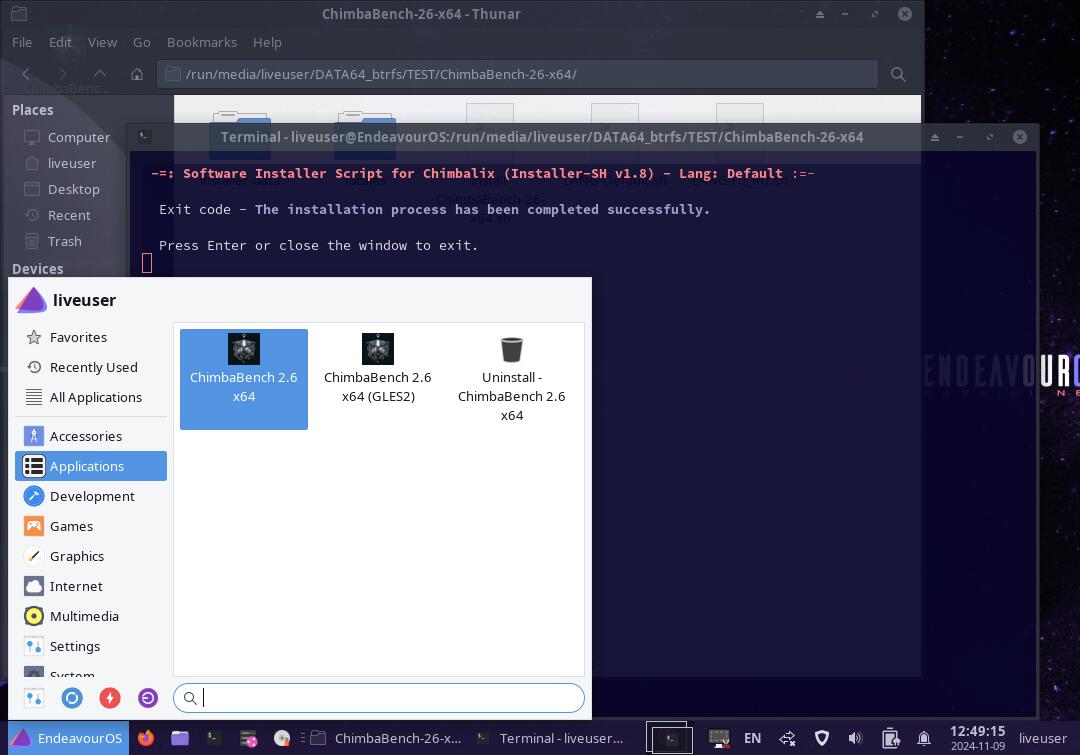This screenshot has height=755, width=1080.
Task: Click the terminal window's title bar menu icon
Action: click(x=143, y=136)
